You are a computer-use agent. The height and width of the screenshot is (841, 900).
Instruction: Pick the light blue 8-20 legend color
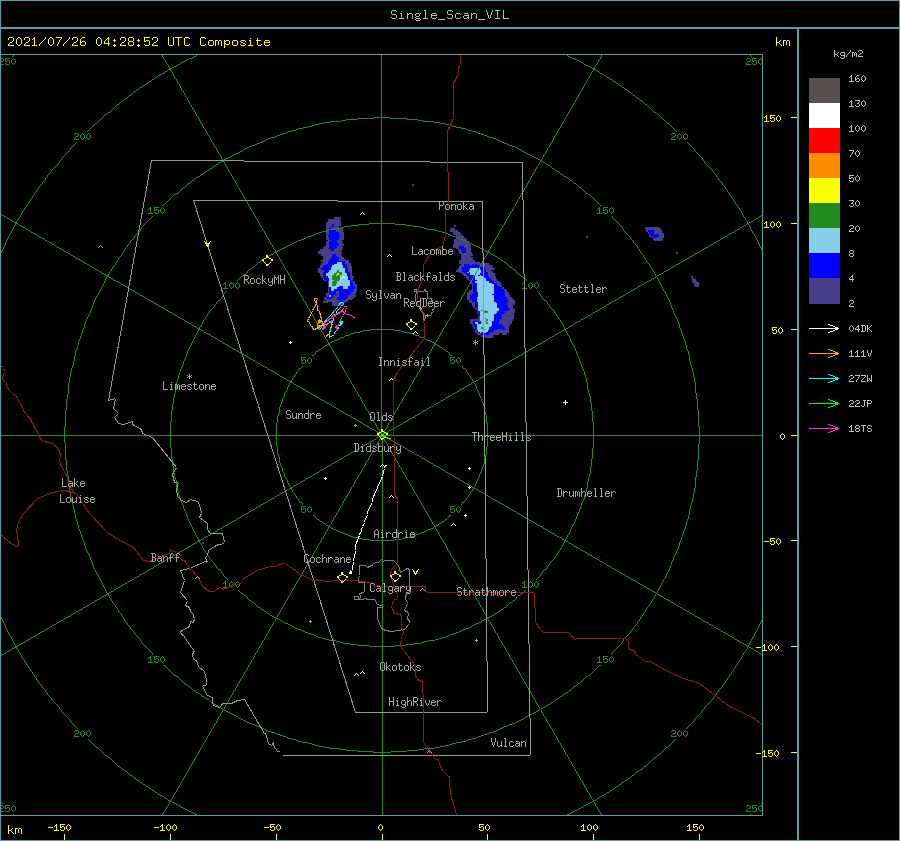point(824,241)
